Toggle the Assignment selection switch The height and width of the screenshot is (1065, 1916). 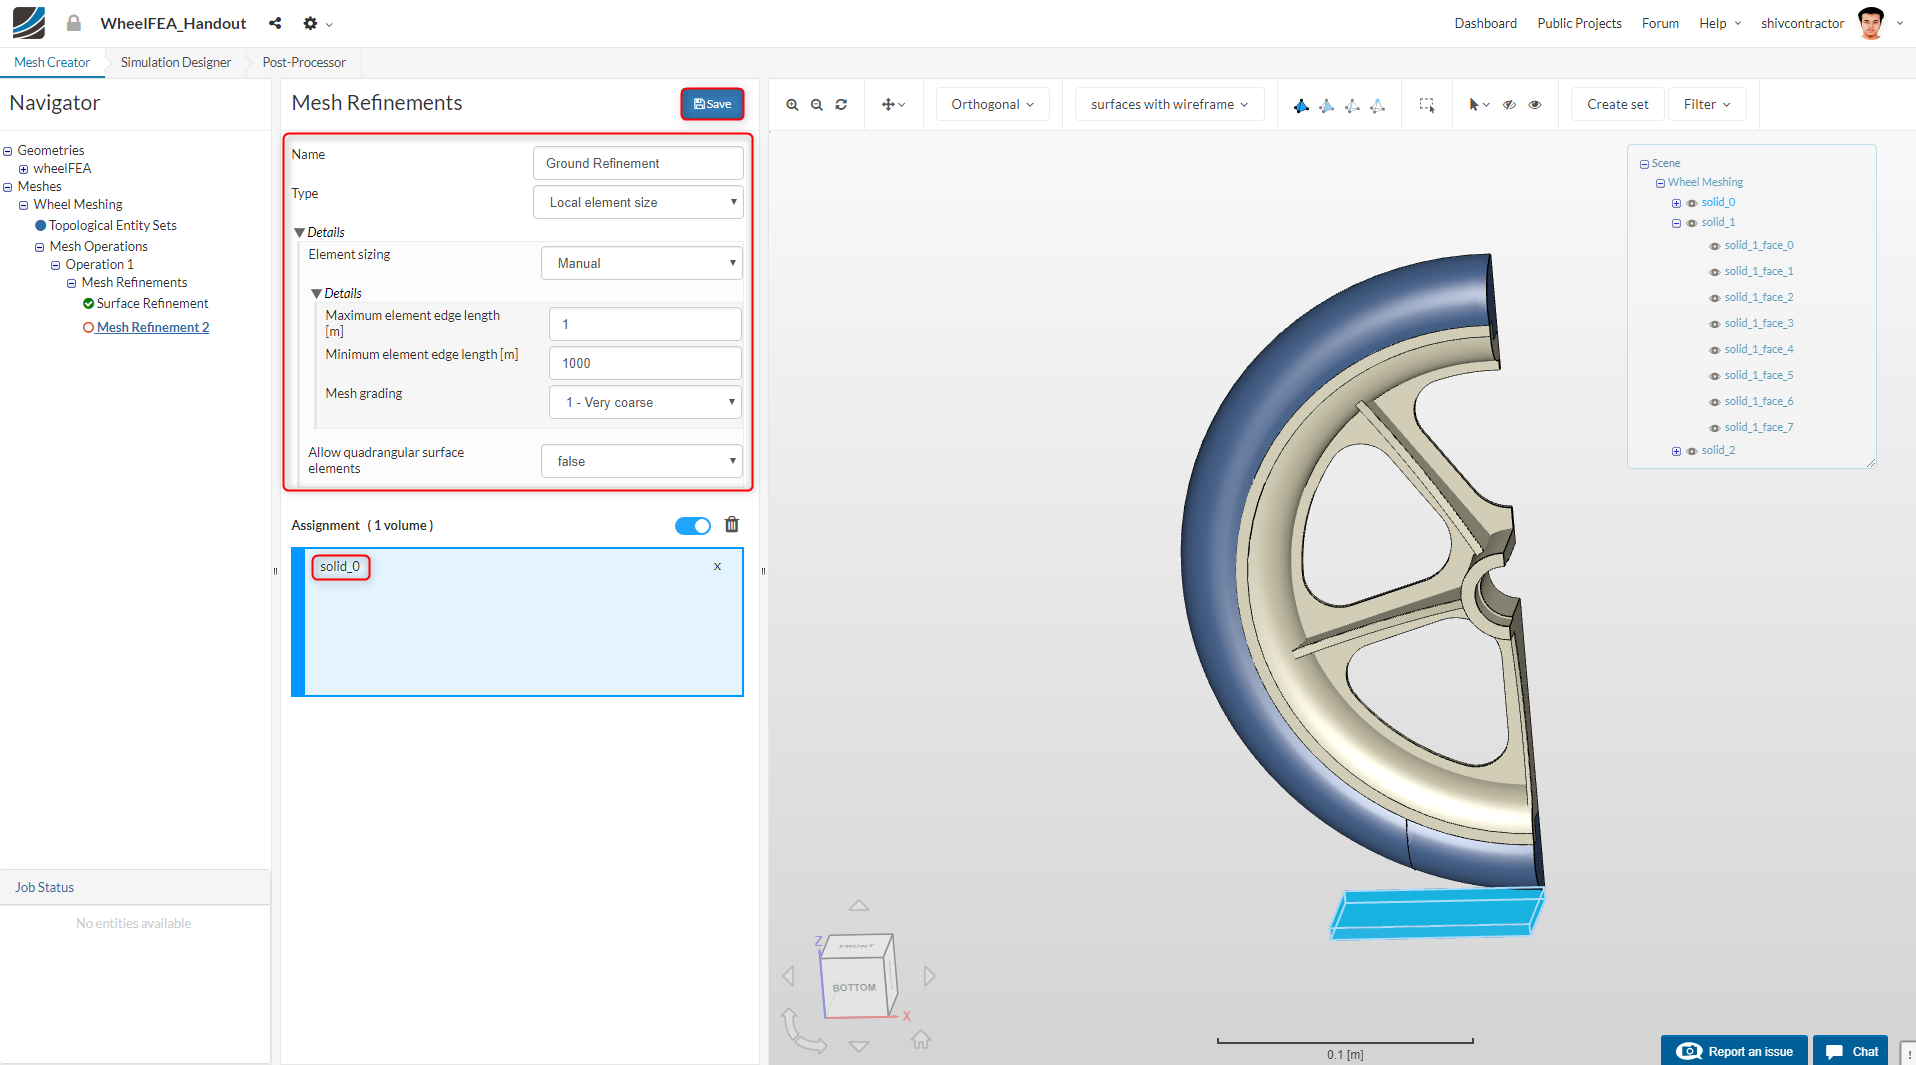coord(692,526)
